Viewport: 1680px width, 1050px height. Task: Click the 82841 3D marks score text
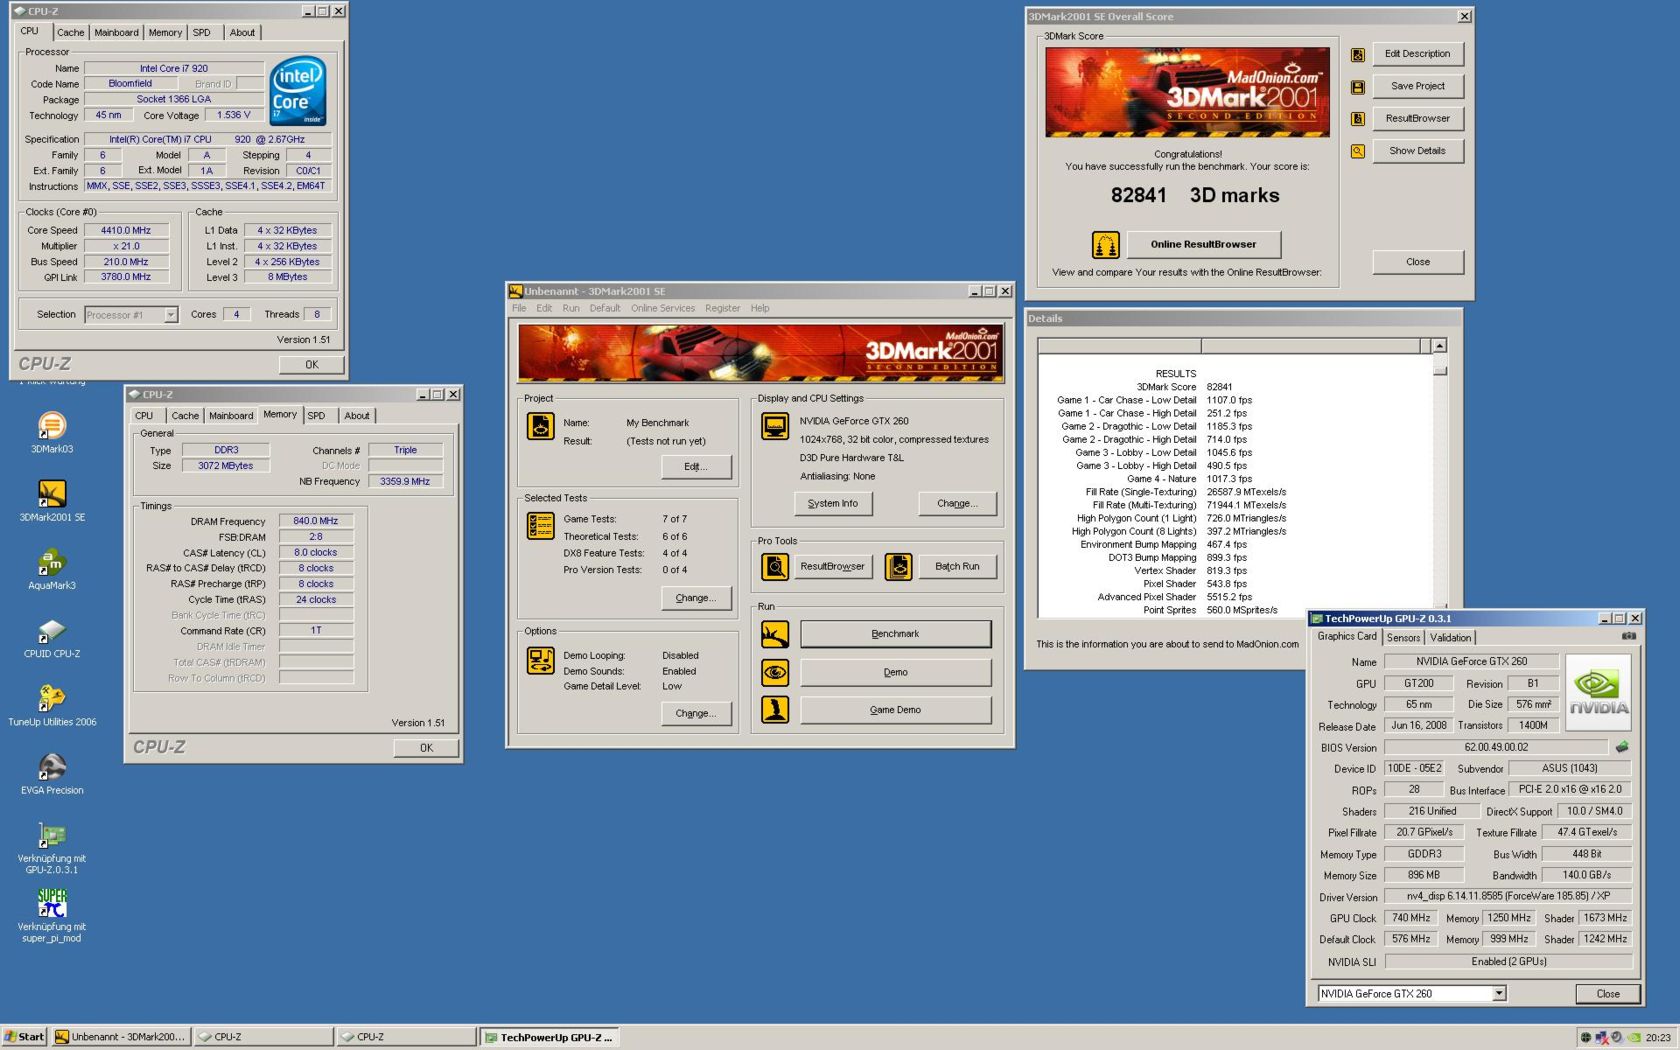1195,196
